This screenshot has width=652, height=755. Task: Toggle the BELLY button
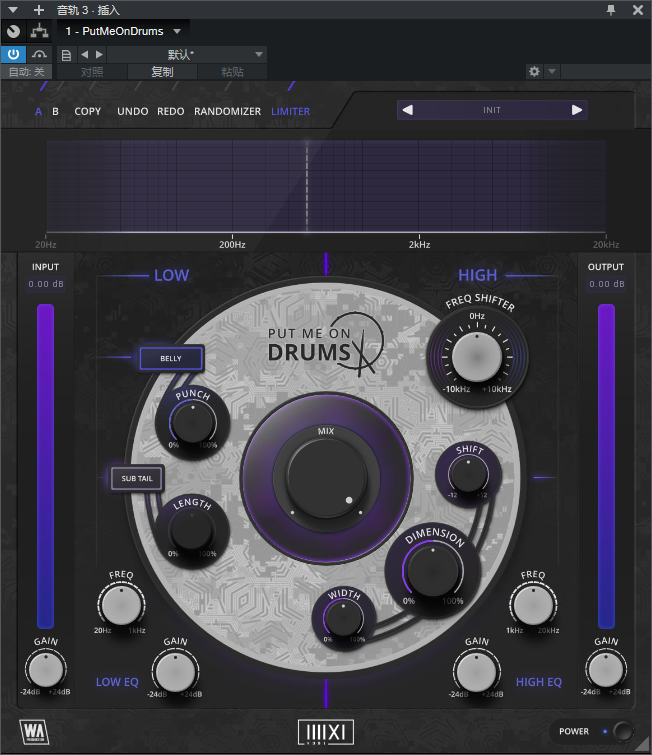171,358
